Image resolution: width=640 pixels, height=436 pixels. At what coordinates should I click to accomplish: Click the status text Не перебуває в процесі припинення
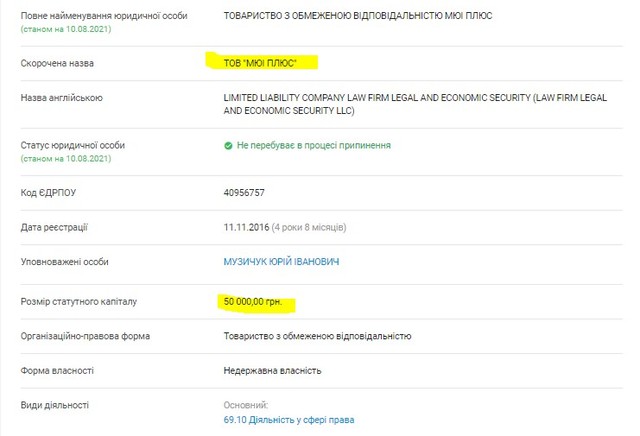coord(314,145)
